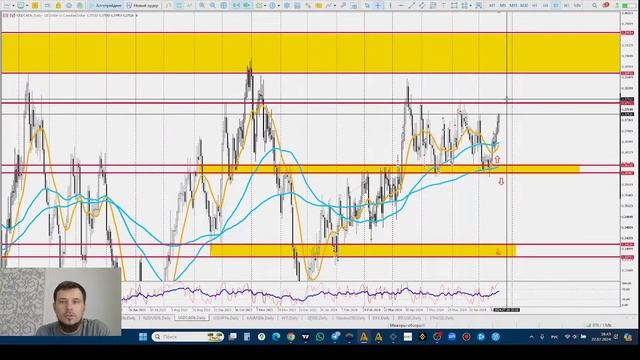Open the red notifications badge icon

click(606, 5)
